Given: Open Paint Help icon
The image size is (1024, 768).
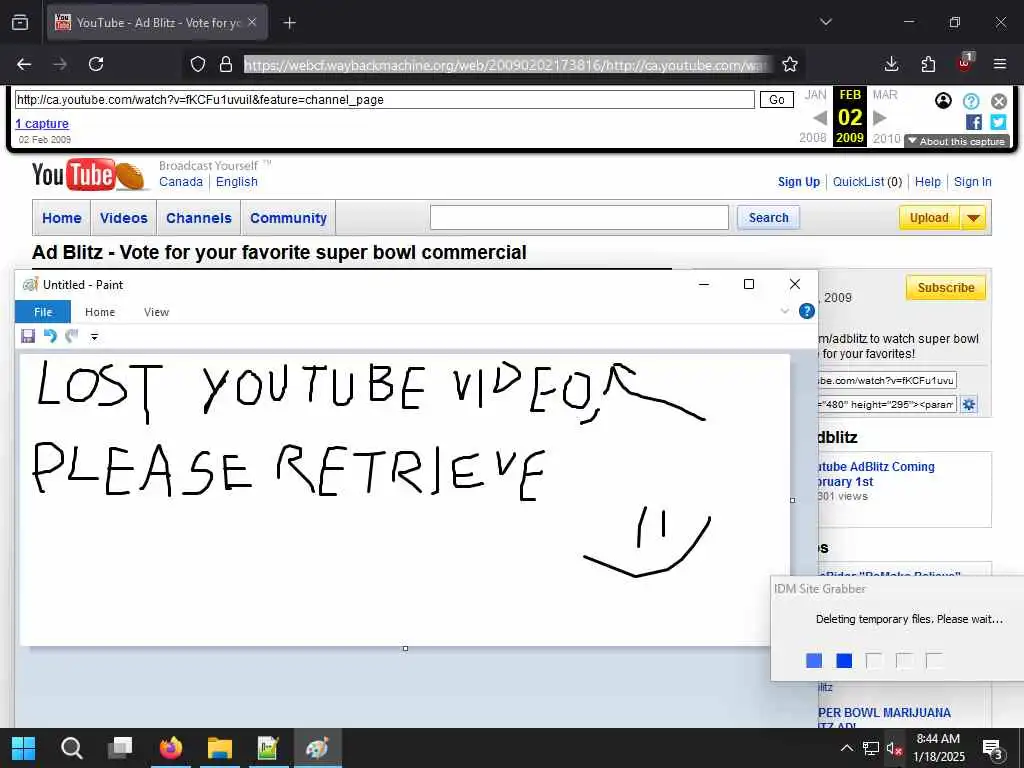Looking at the screenshot, I should point(807,312).
